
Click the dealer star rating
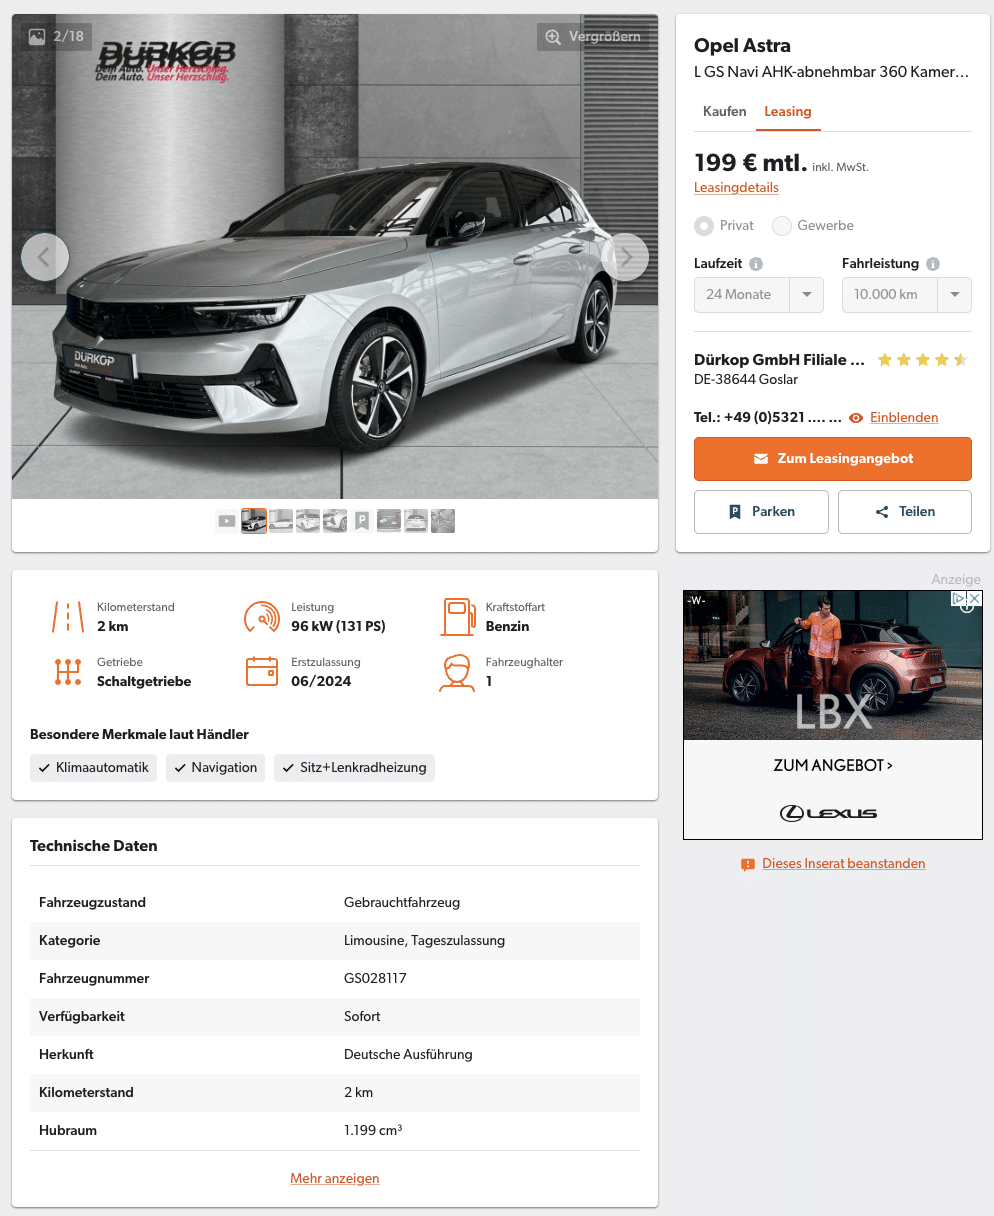(922, 360)
